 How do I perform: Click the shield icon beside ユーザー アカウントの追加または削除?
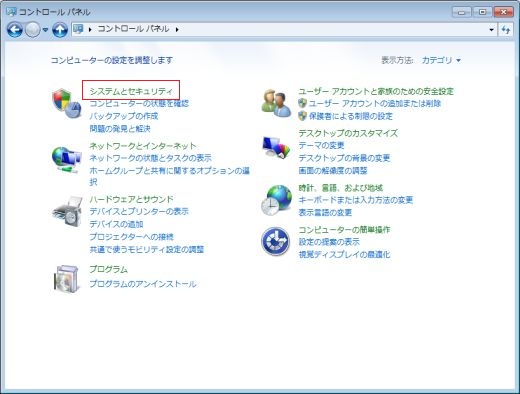(302, 103)
